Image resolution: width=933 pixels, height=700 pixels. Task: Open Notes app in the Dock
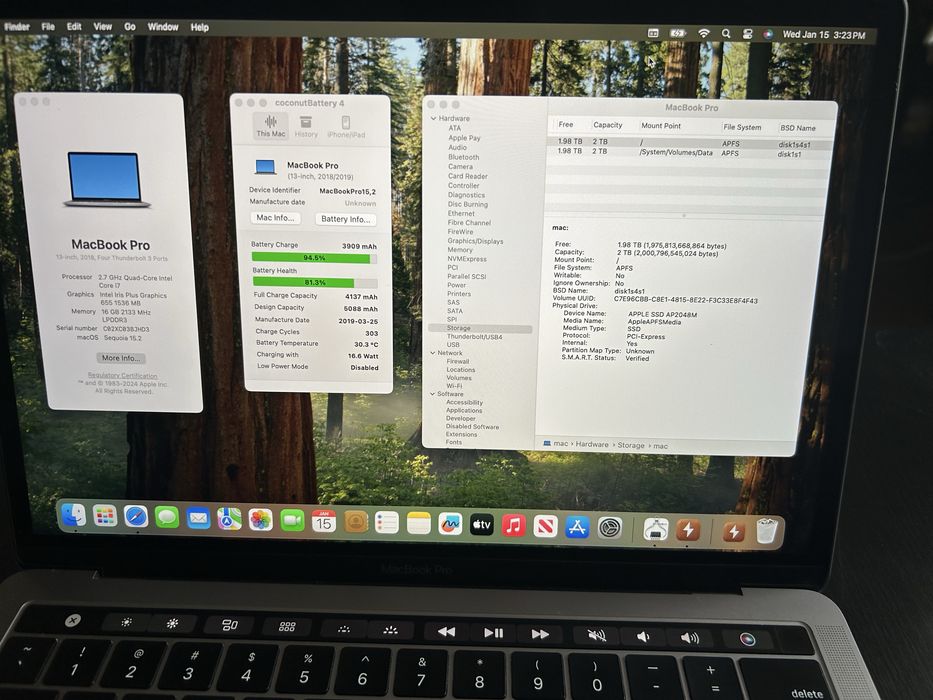(x=418, y=524)
